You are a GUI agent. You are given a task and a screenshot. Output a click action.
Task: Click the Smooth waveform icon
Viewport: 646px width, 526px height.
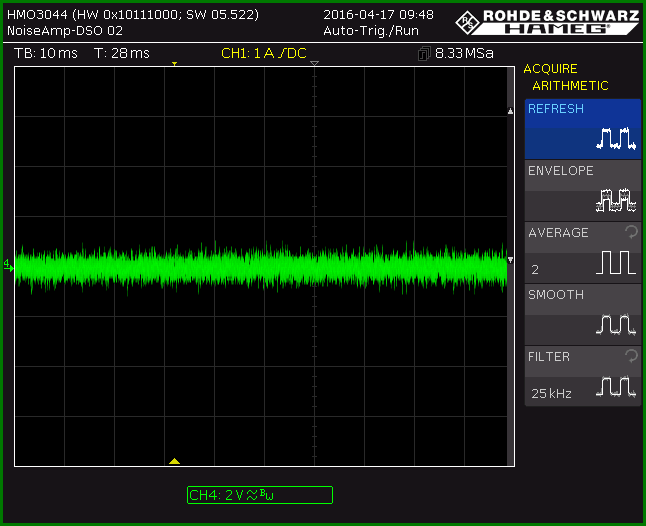pos(616,324)
